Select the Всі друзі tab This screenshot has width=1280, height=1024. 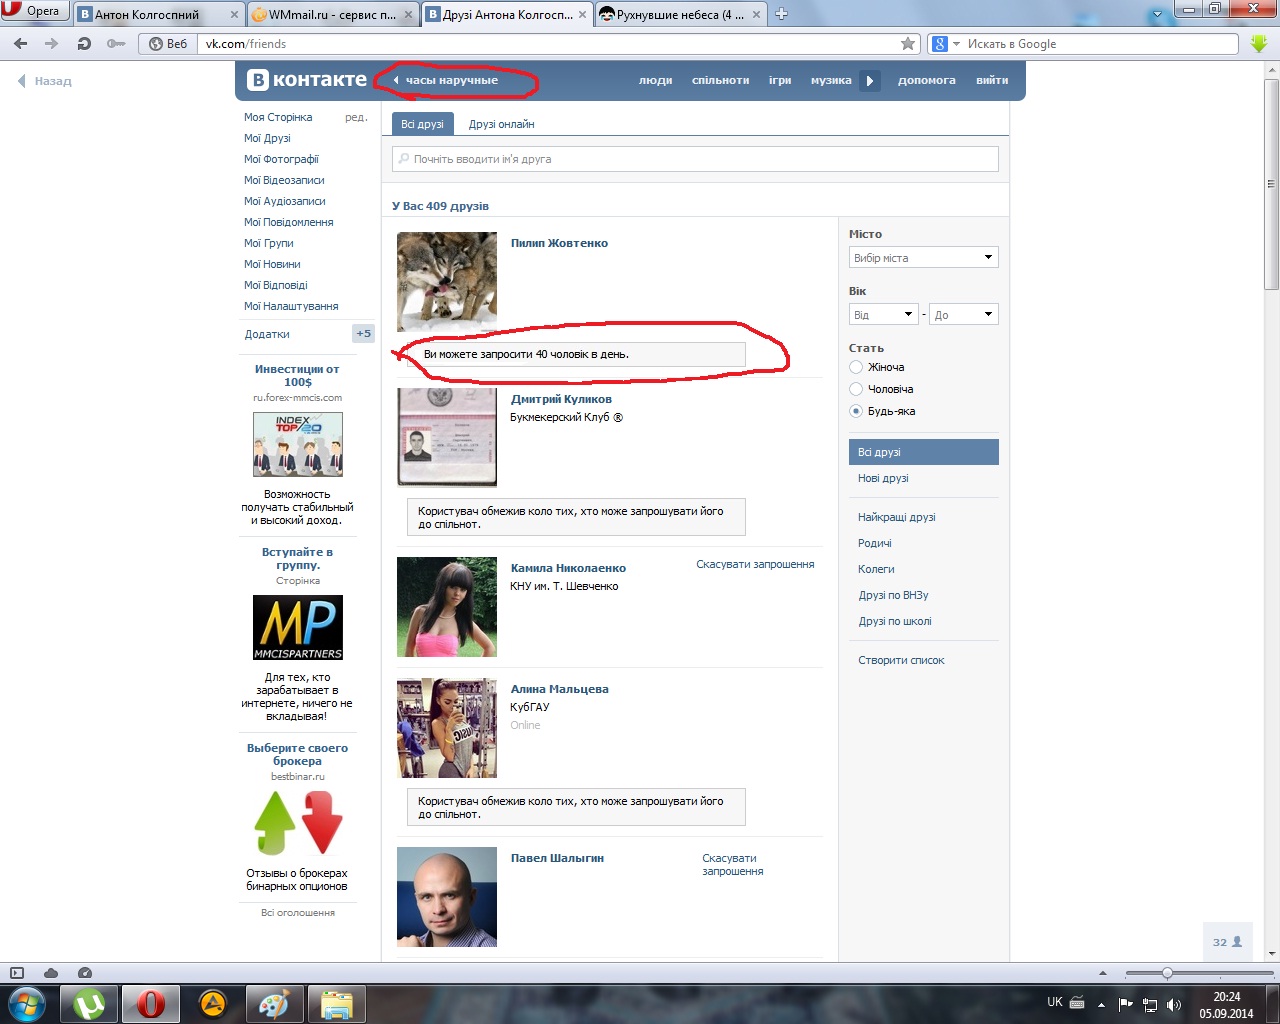pos(422,124)
